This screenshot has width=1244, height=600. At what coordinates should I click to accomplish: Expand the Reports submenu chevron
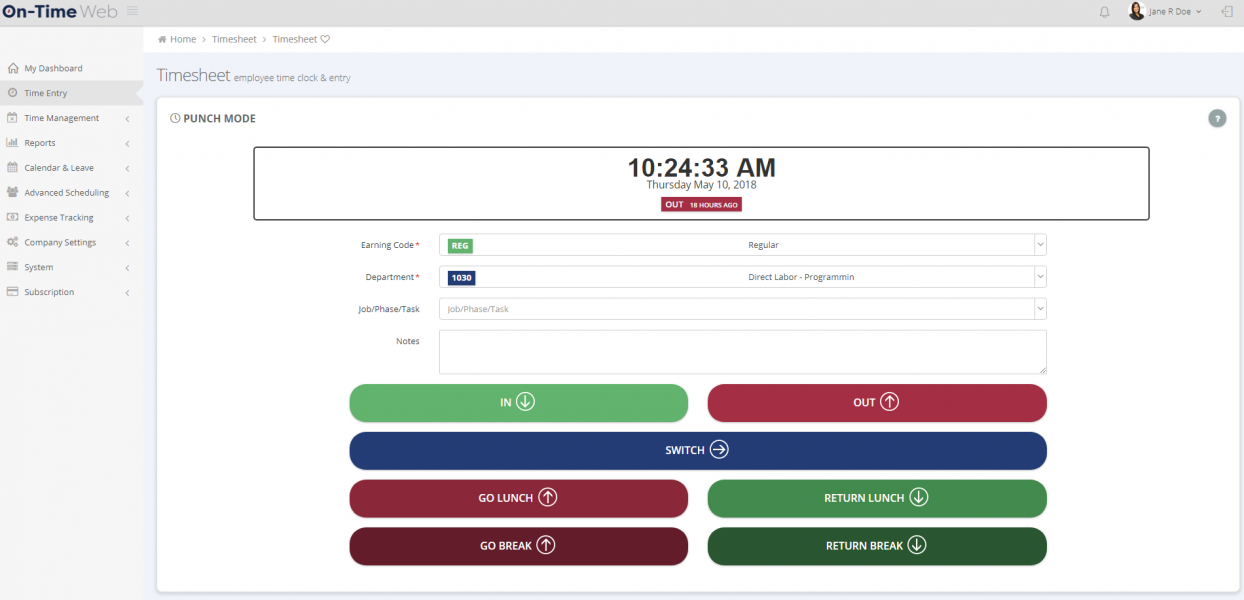tap(128, 144)
